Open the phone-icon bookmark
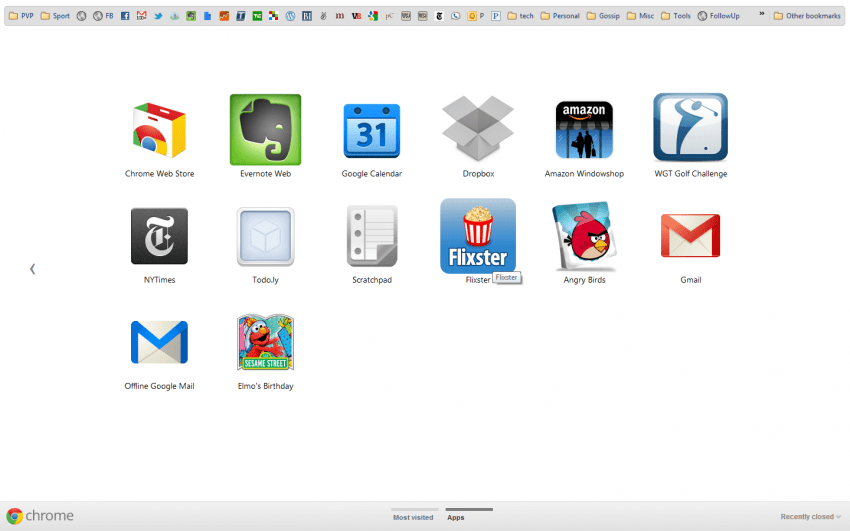 pos(455,16)
